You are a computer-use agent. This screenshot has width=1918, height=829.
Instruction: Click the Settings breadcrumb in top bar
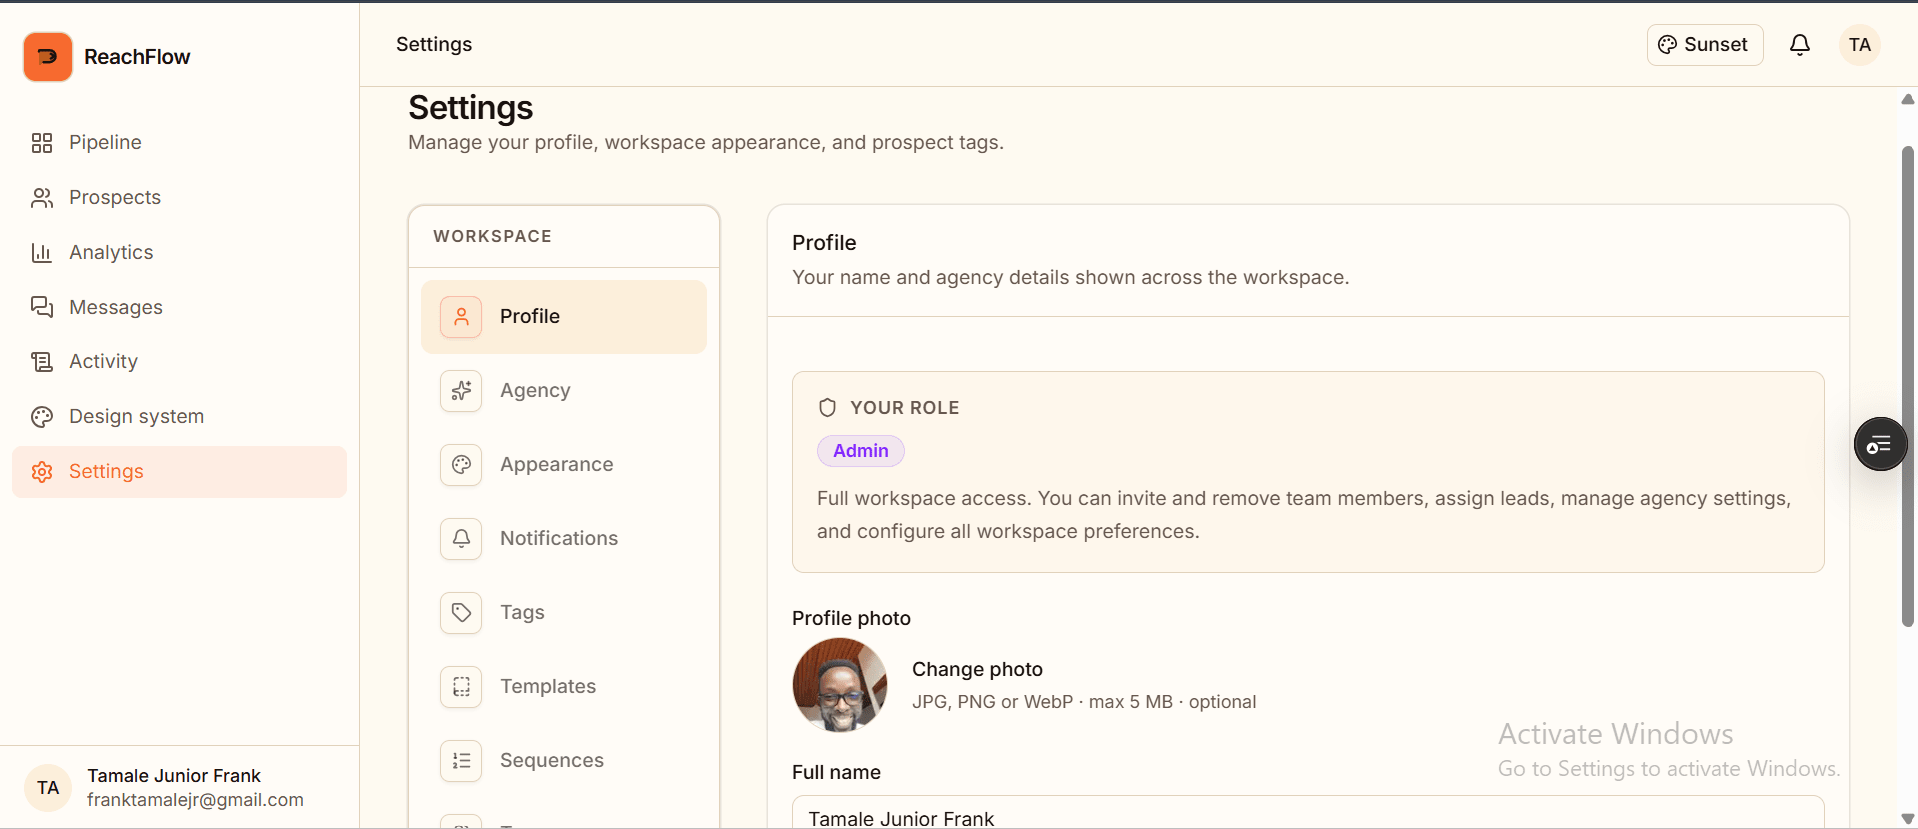pos(434,44)
